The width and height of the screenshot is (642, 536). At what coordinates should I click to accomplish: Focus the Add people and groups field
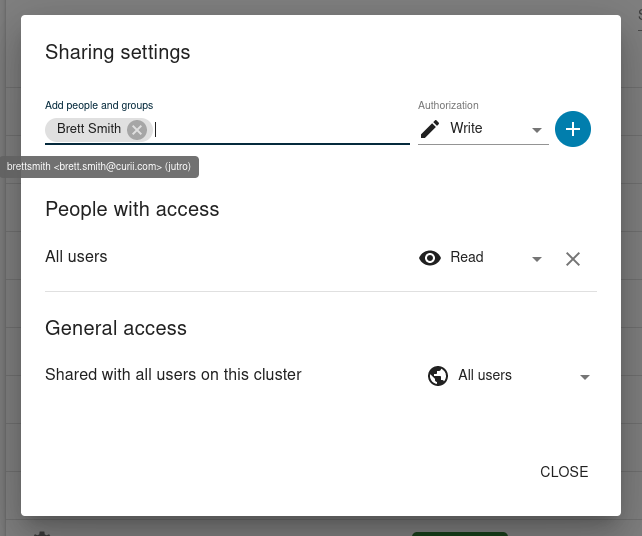(280, 129)
